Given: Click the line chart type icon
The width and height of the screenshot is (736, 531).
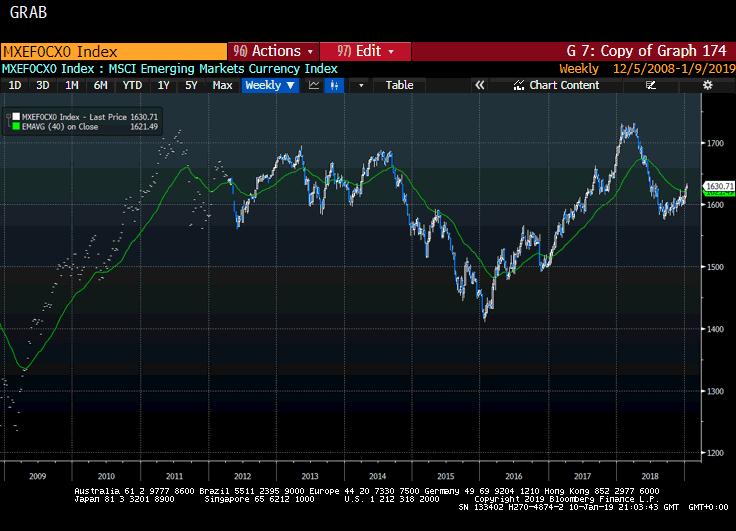Looking at the screenshot, I should (x=314, y=85).
